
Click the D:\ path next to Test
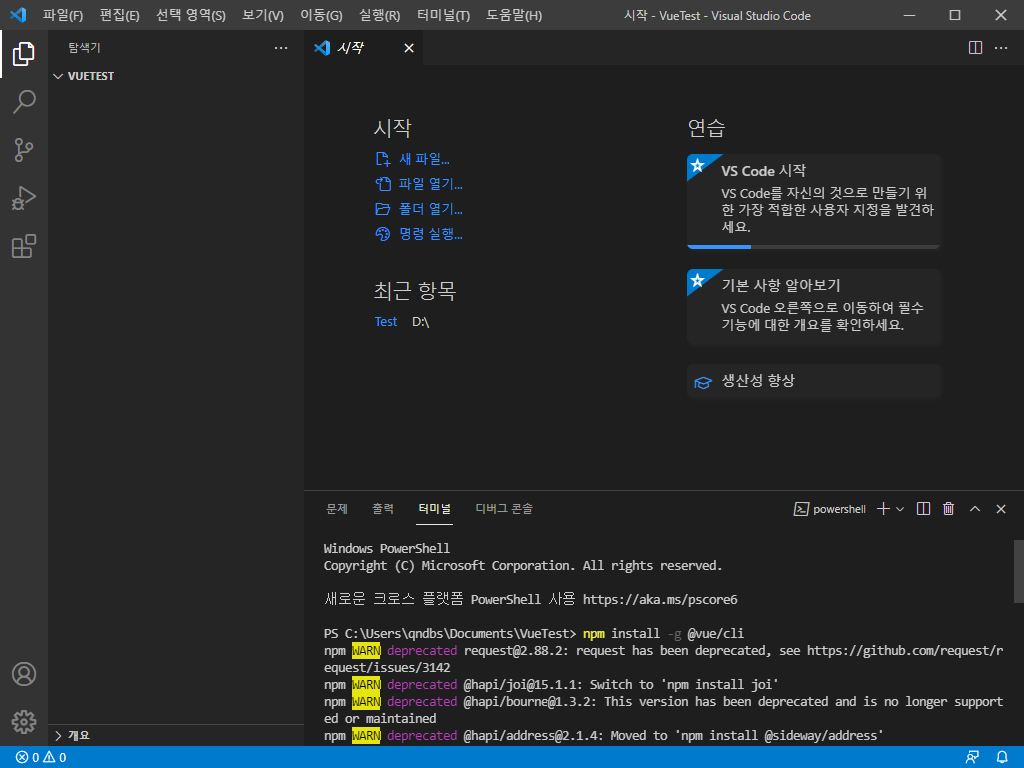pos(421,321)
